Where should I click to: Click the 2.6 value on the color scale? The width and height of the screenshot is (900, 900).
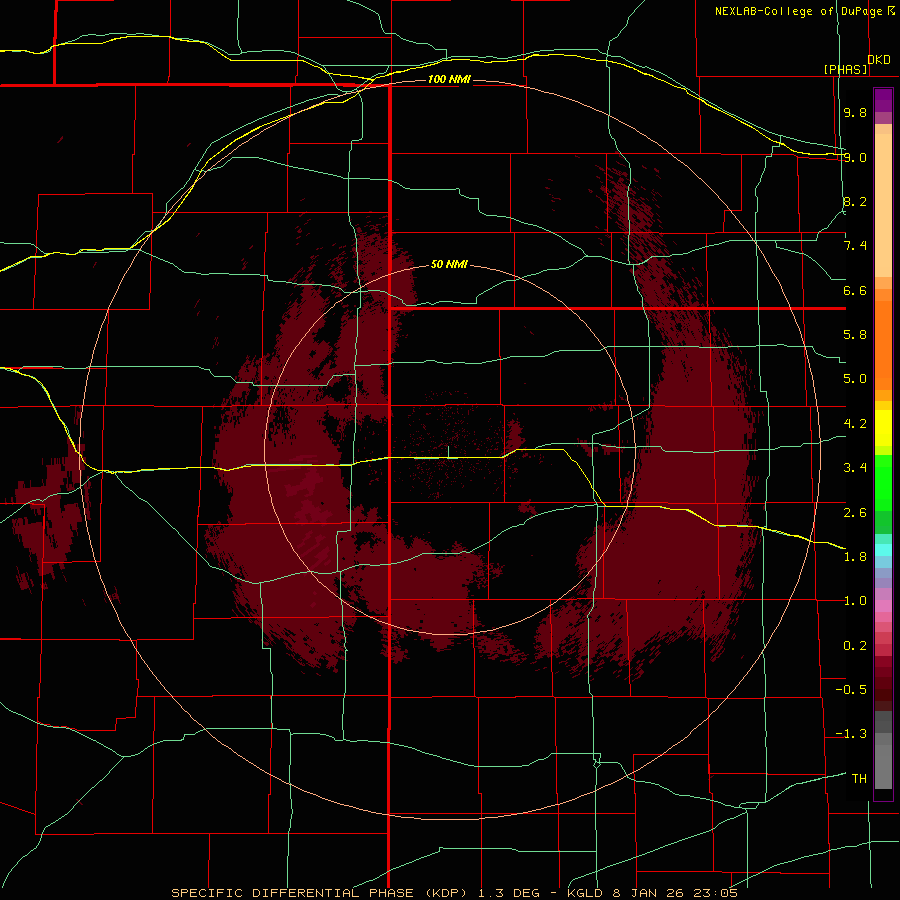855,513
